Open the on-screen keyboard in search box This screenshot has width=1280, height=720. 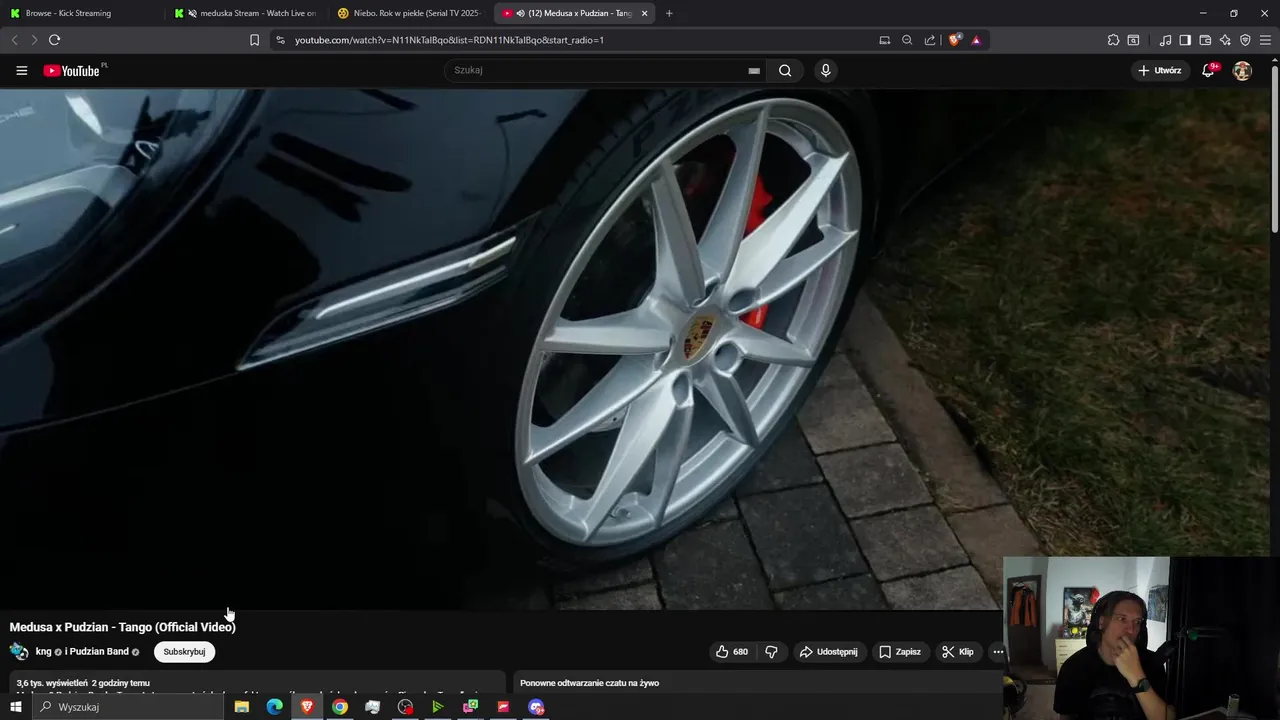click(754, 70)
